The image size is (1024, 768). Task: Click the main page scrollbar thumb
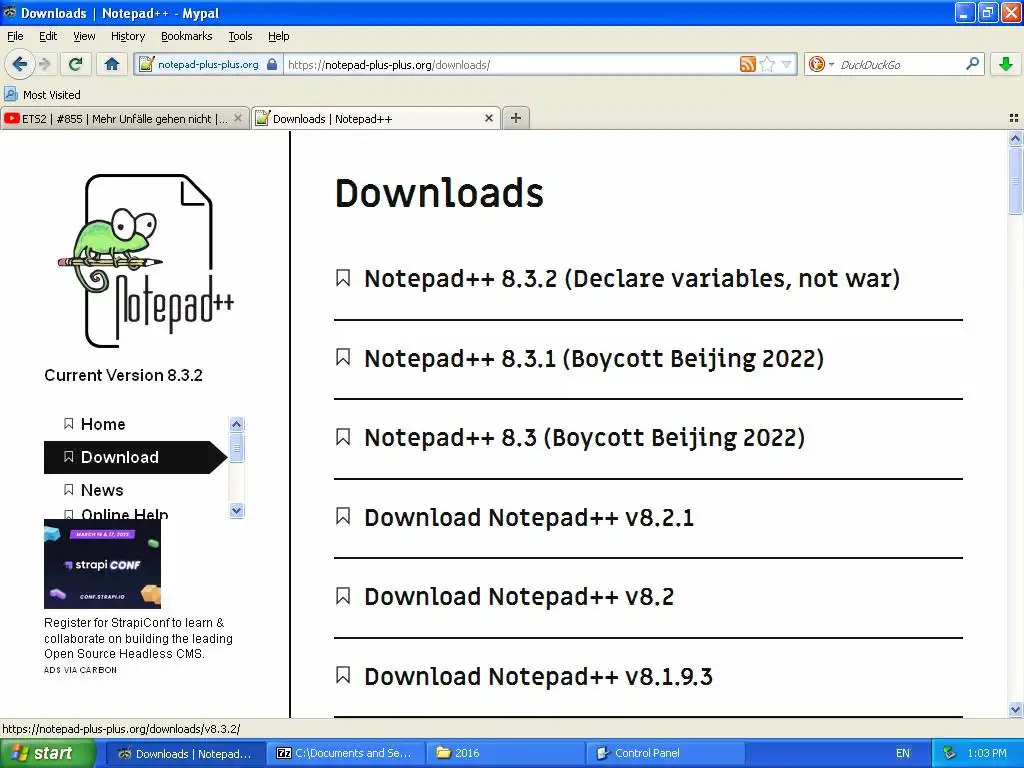click(x=1015, y=180)
